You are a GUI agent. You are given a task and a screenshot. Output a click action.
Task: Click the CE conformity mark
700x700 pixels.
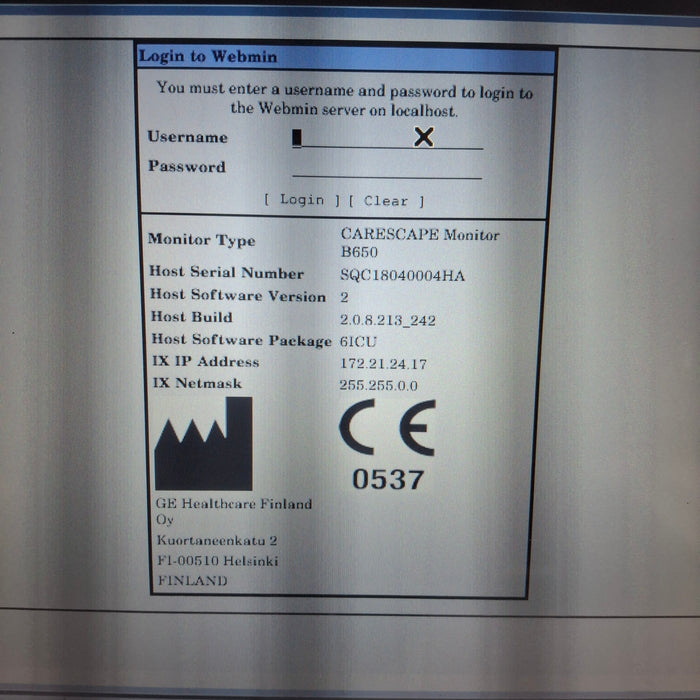386,427
